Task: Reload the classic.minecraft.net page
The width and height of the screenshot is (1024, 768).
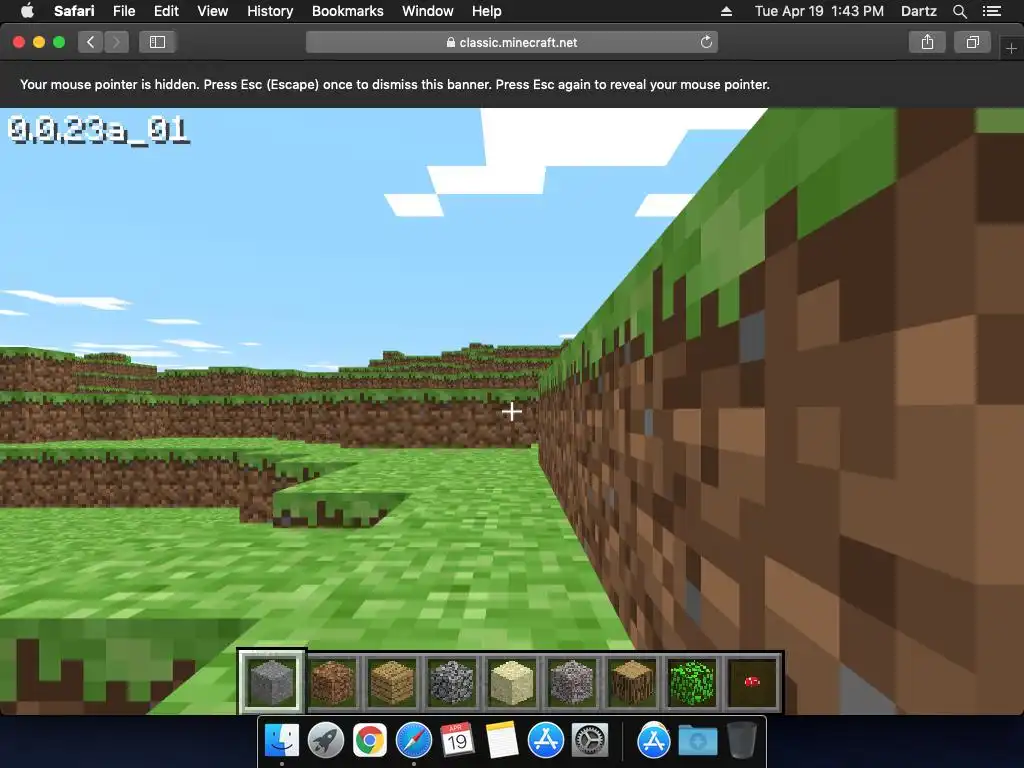Action: tap(706, 42)
